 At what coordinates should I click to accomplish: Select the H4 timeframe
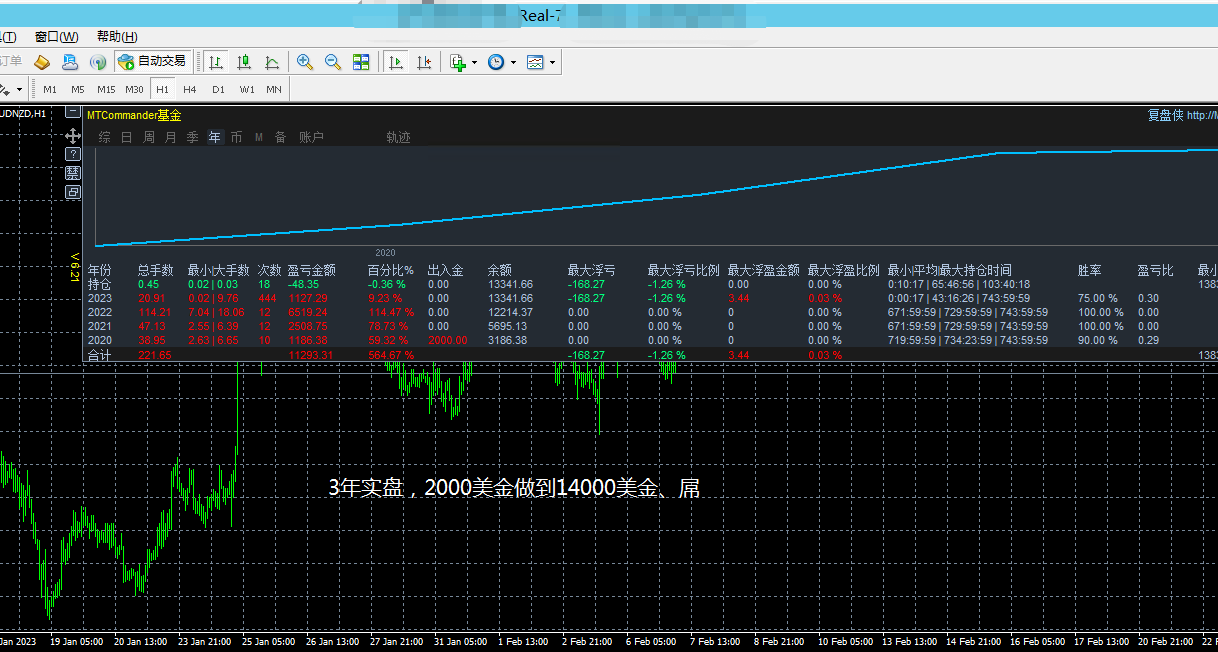tap(190, 89)
